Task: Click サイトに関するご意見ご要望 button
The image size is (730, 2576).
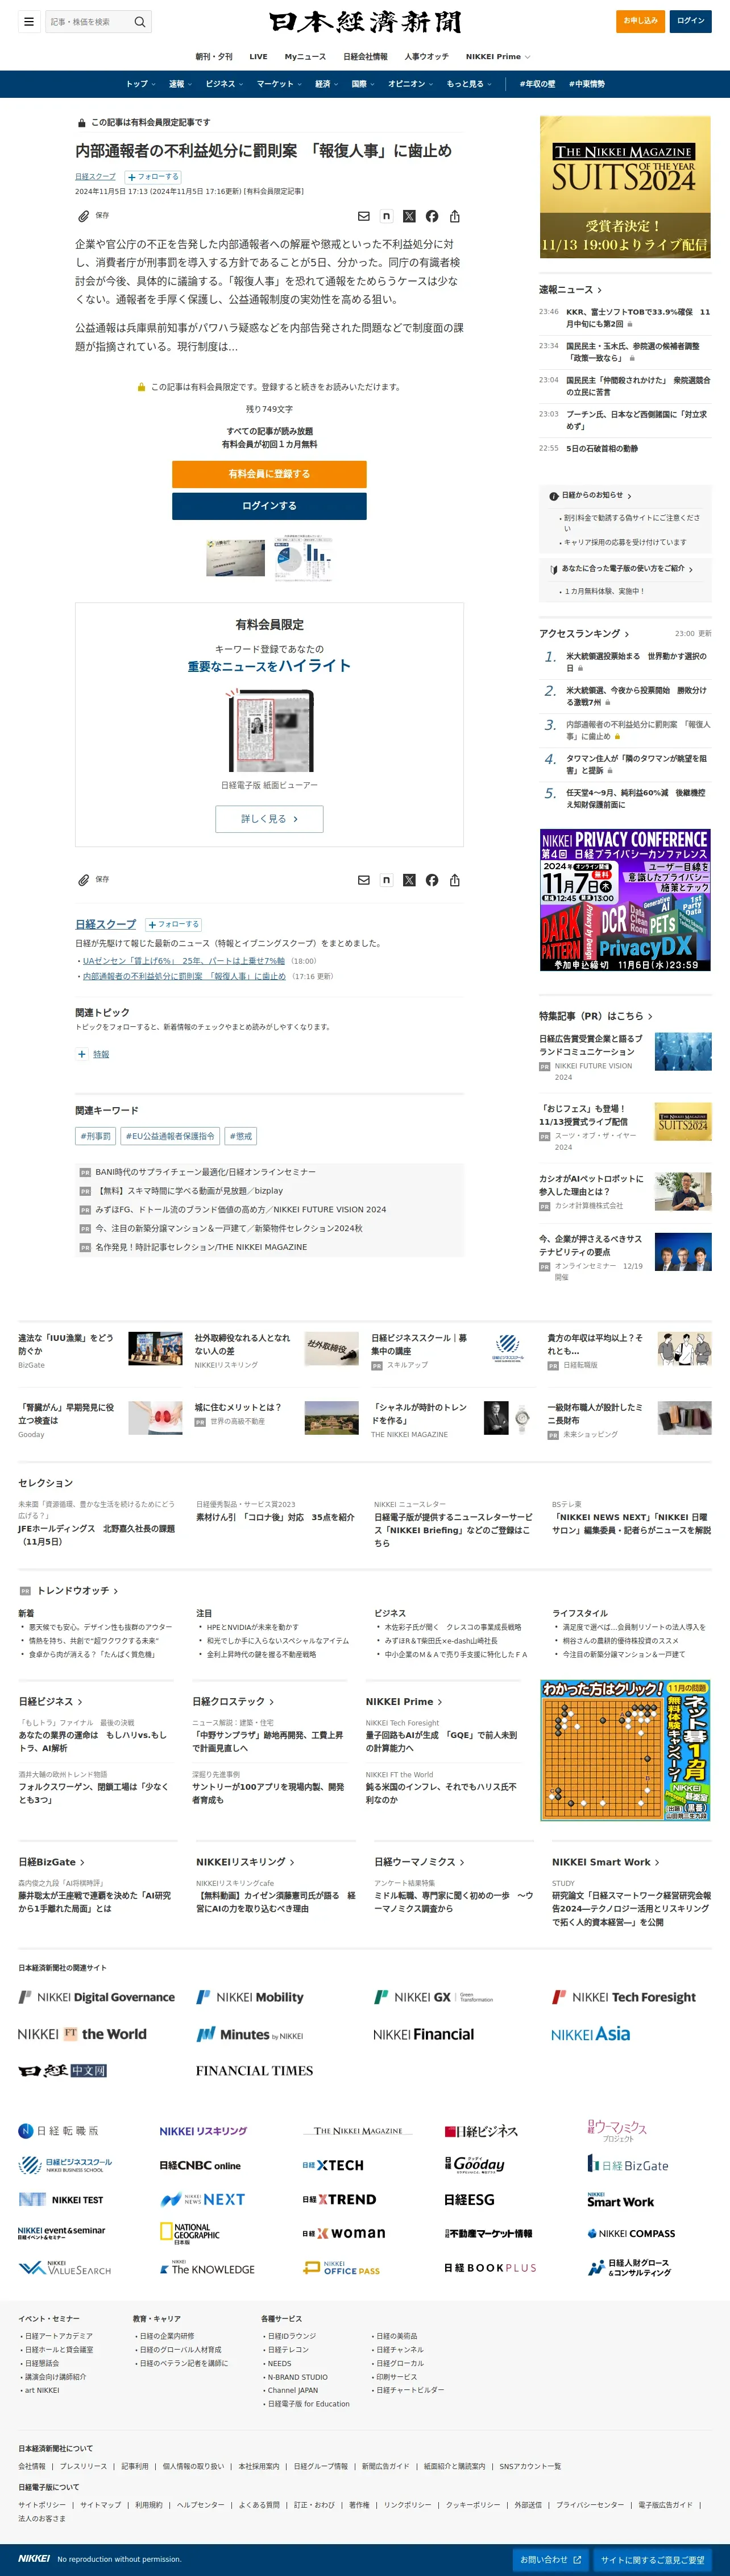Action: [x=652, y=2560]
